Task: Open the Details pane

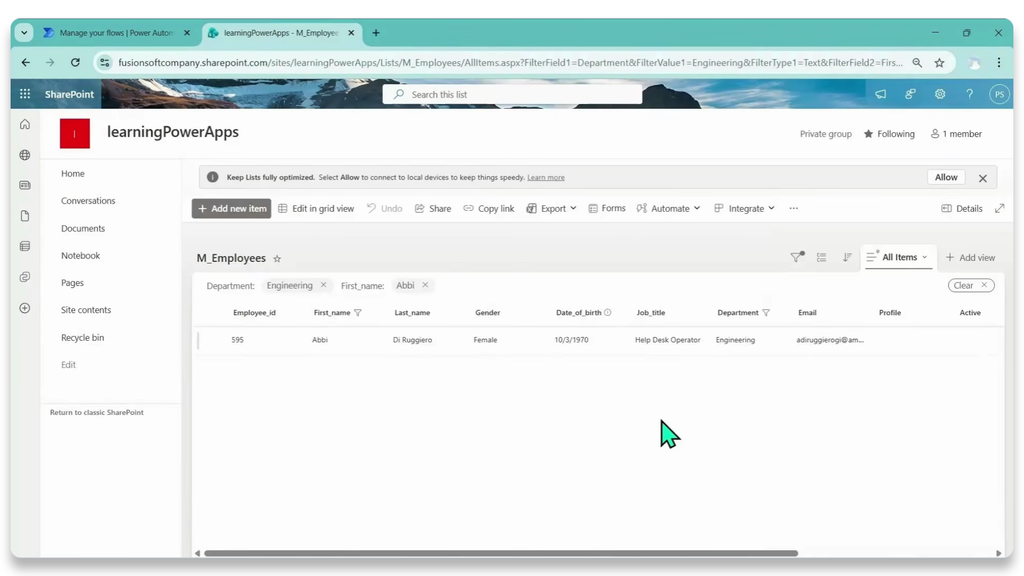Action: 962,208
